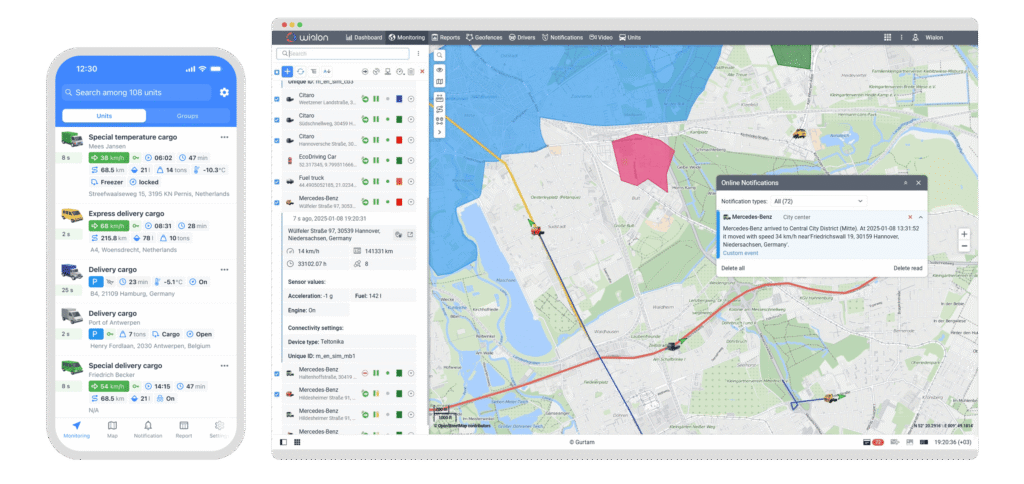Open the apps grid icon in top bar
This screenshot has height=484, width=1024.
tap(888, 37)
